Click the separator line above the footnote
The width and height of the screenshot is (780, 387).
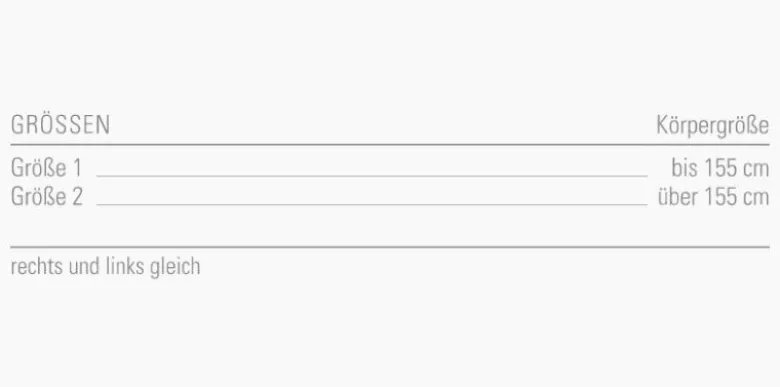(x=390, y=247)
